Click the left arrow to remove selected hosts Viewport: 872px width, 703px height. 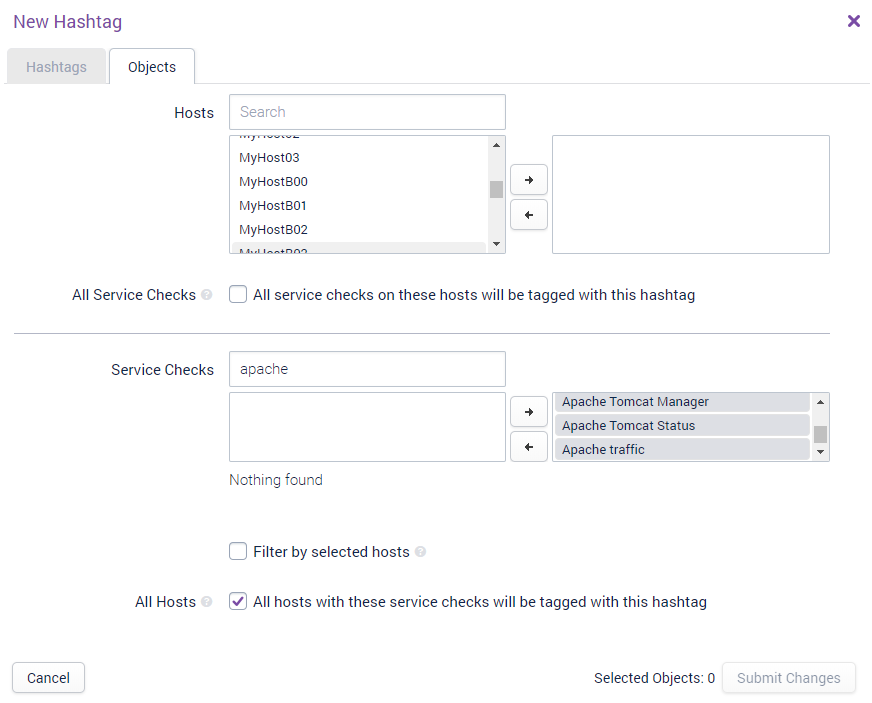pos(529,215)
